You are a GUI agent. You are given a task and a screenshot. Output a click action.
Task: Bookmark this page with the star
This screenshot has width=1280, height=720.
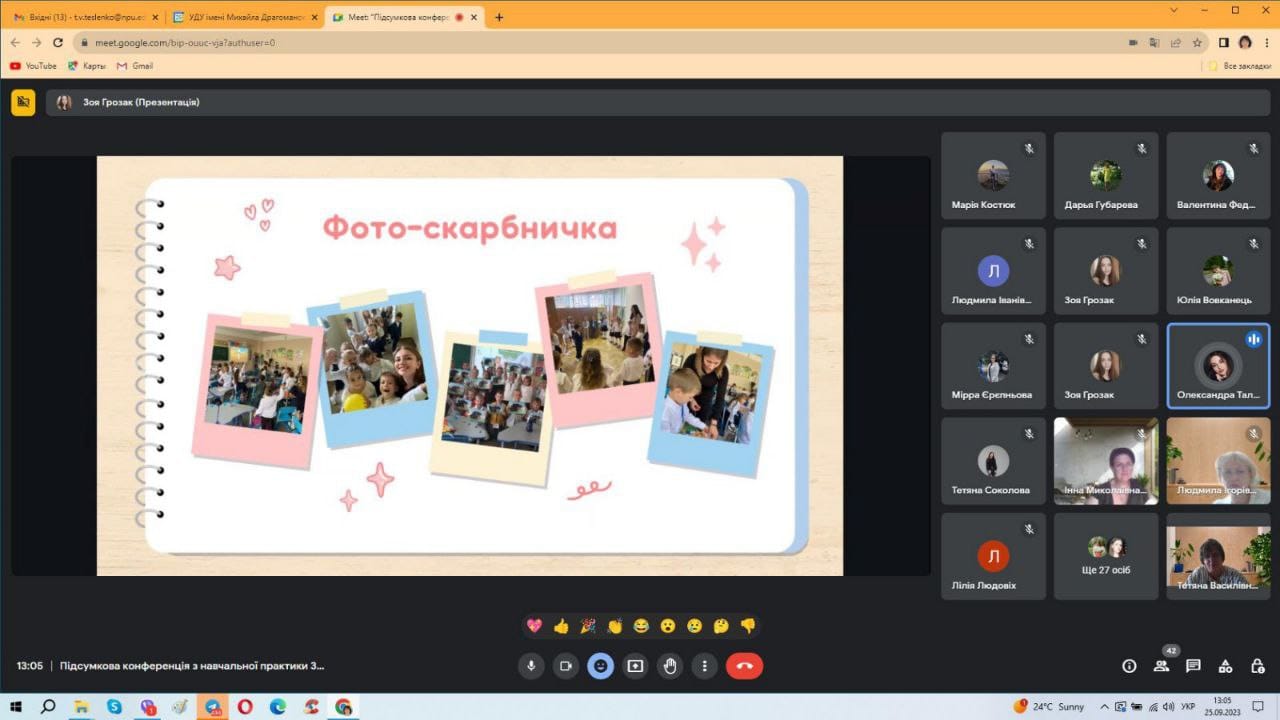click(x=1197, y=43)
